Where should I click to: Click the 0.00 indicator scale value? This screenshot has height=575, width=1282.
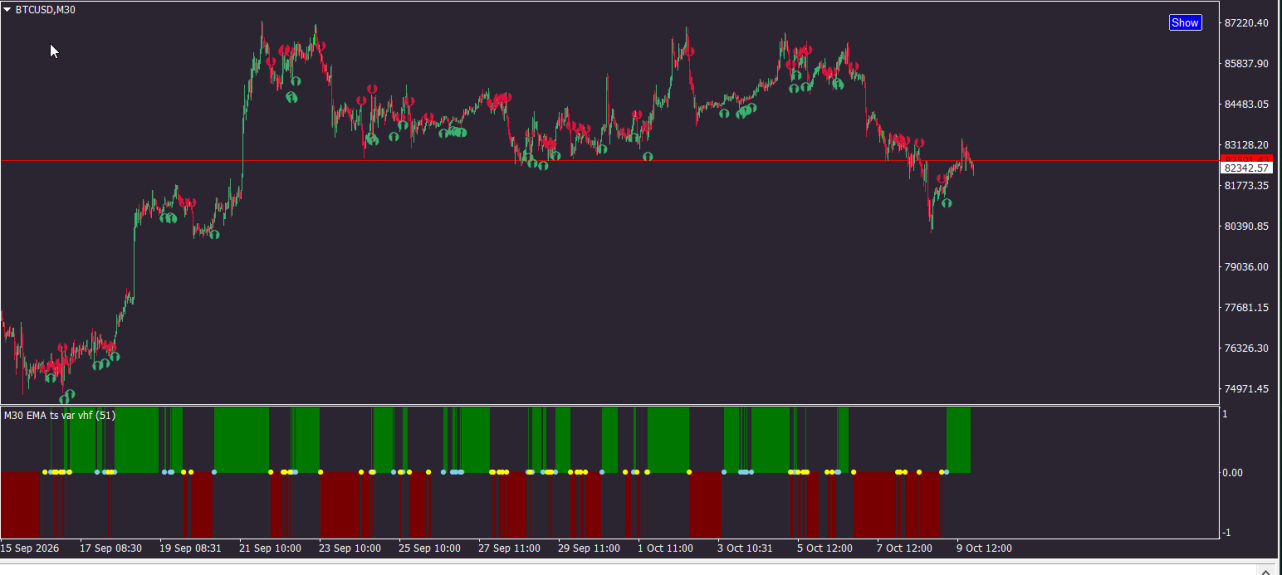point(1234,473)
